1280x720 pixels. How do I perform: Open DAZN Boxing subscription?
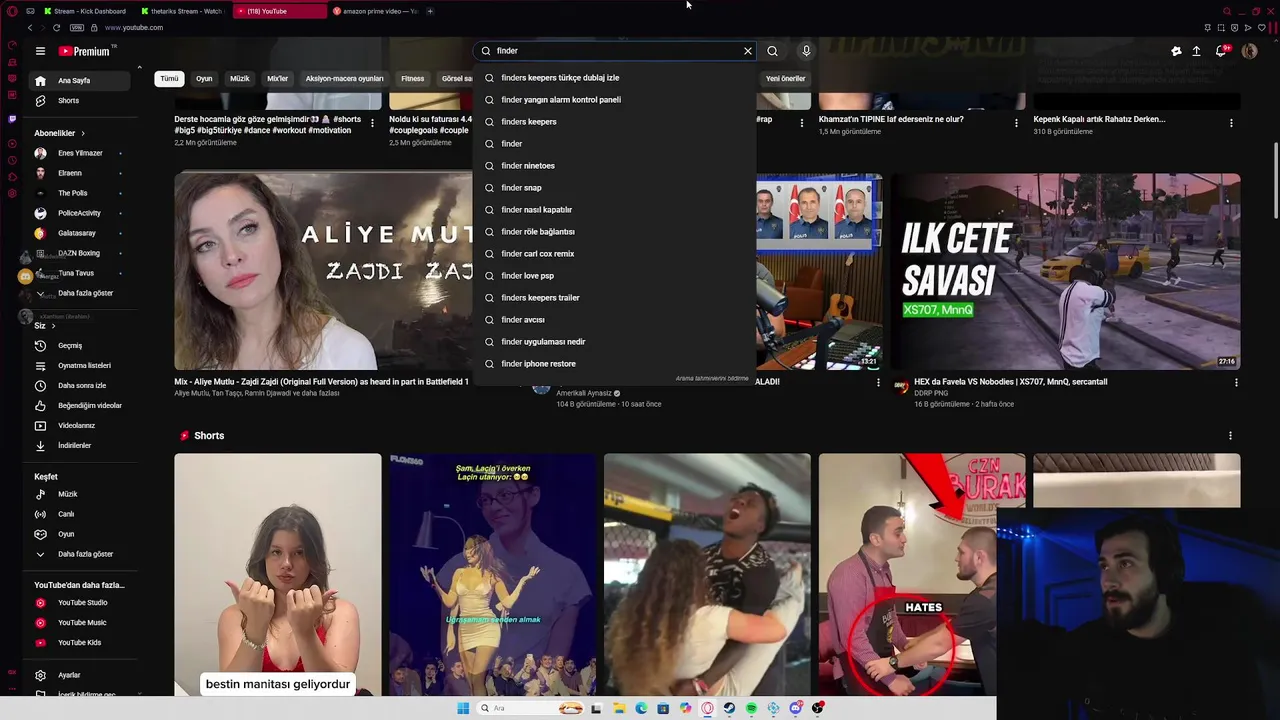80,253
